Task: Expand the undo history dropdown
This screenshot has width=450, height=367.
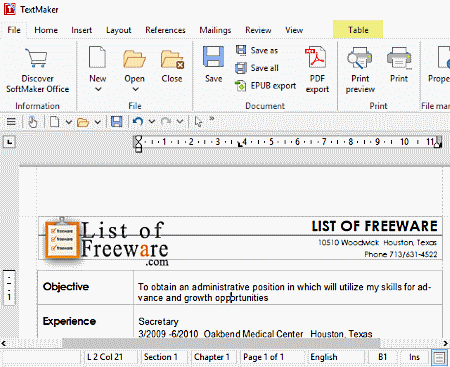Action: pos(152,121)
